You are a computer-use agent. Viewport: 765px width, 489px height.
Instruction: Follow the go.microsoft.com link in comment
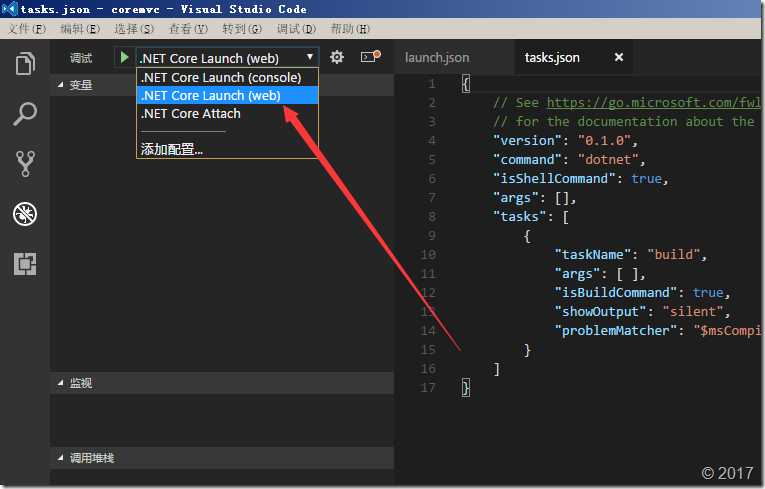coord(653,102)
